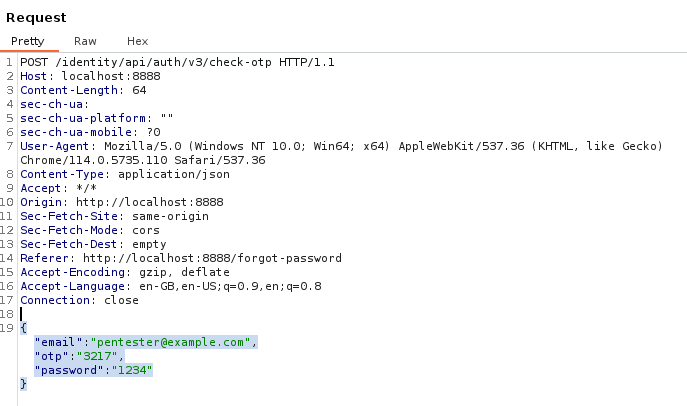This screenshot has height=406, width=687.
Task: Select the Pretty tab
Action: coord(28,41)
